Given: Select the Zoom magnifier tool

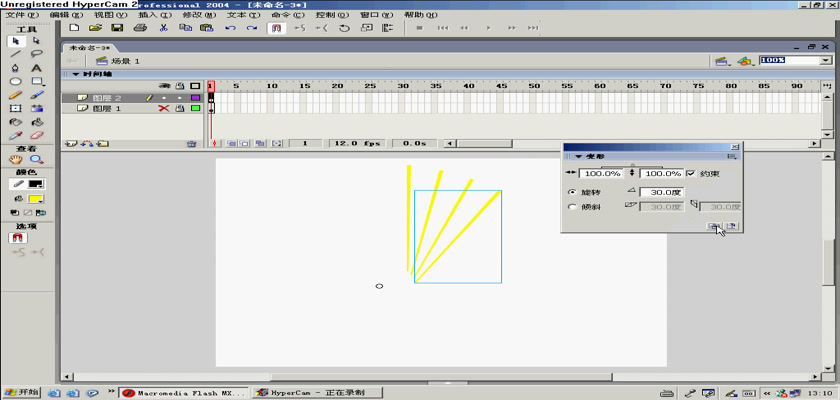Looking at the screenshot, I should coord(36,160).
